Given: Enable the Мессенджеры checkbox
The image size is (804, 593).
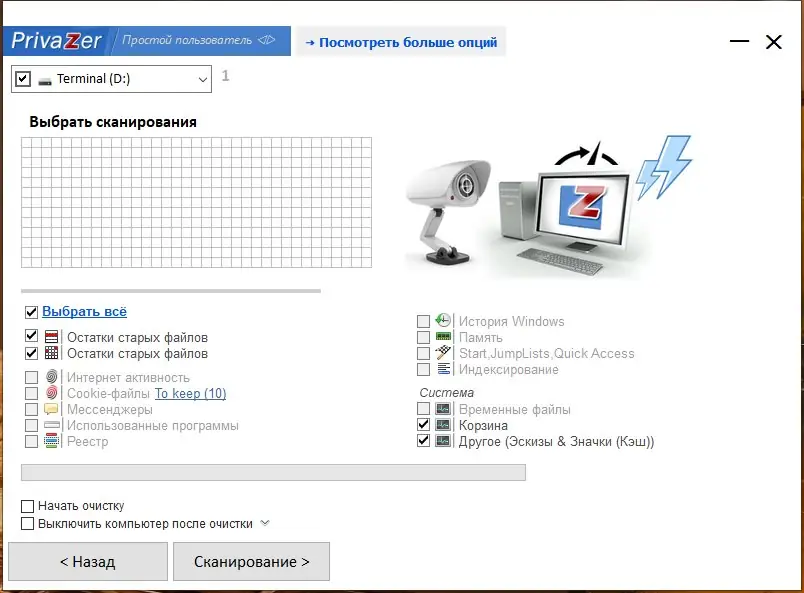Looking at the screenshot, I should point(31,409).
